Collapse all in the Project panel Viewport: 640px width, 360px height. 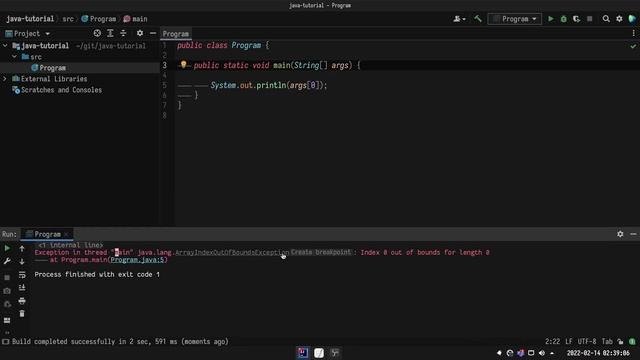click(x=123, y=33)
